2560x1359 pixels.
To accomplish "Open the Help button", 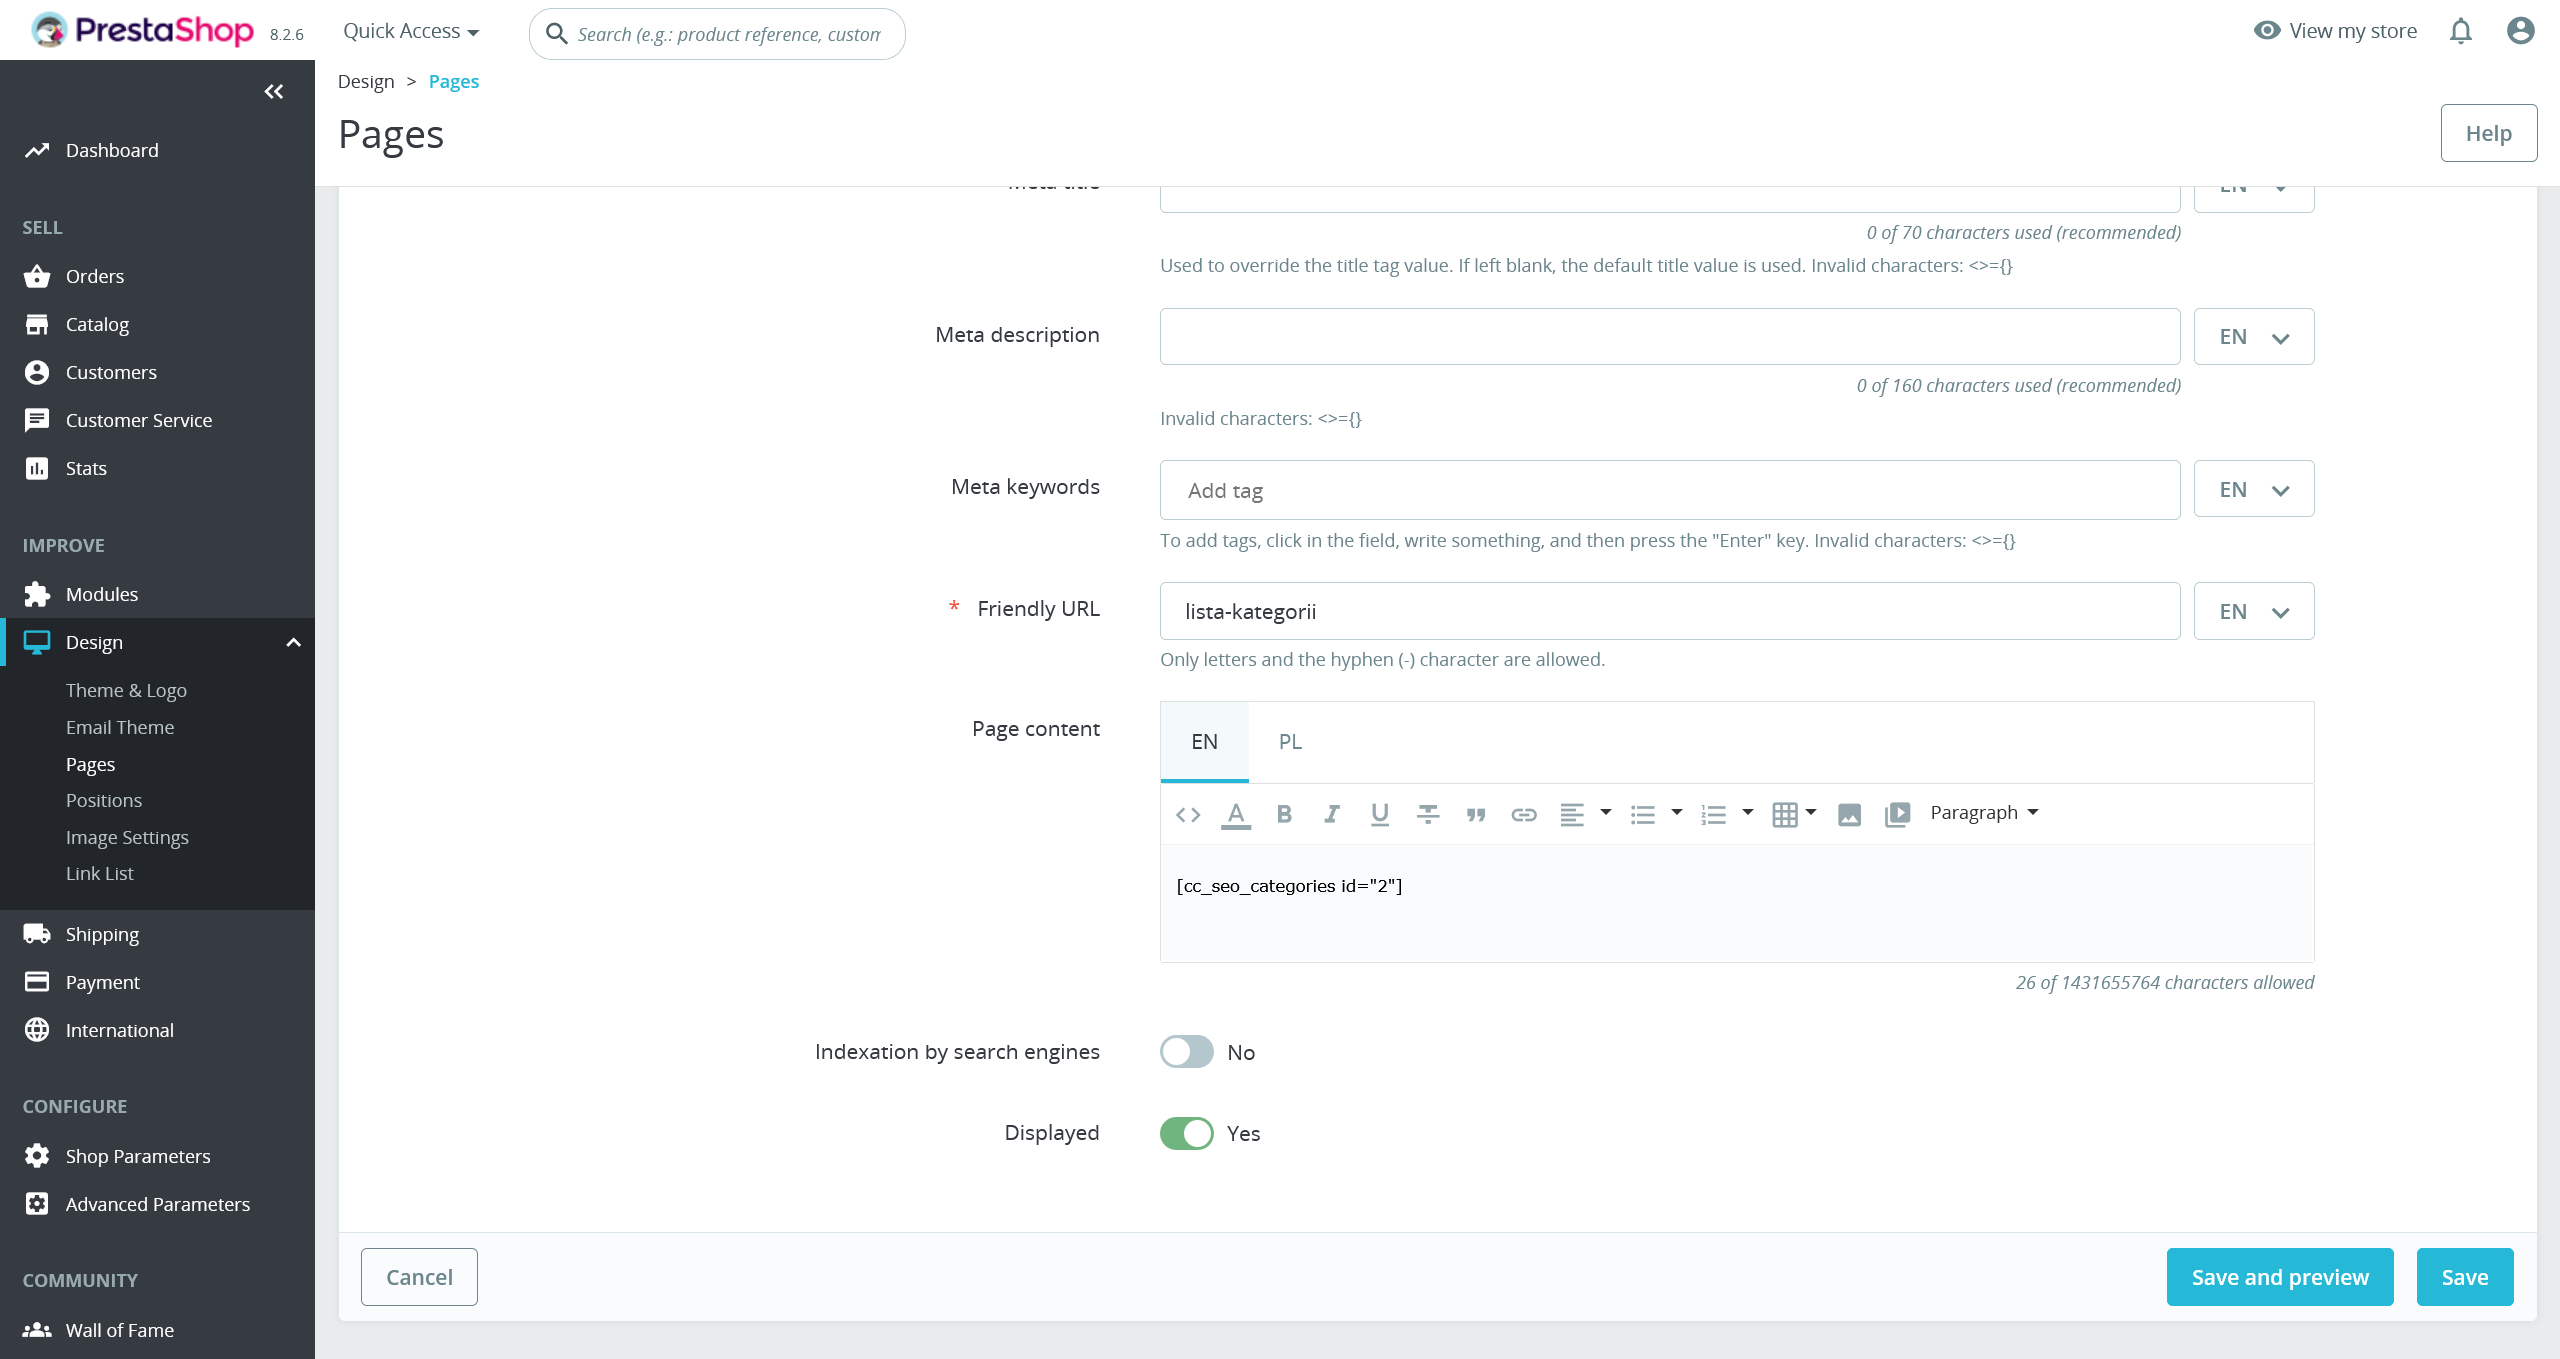I will pos(2489,133).
